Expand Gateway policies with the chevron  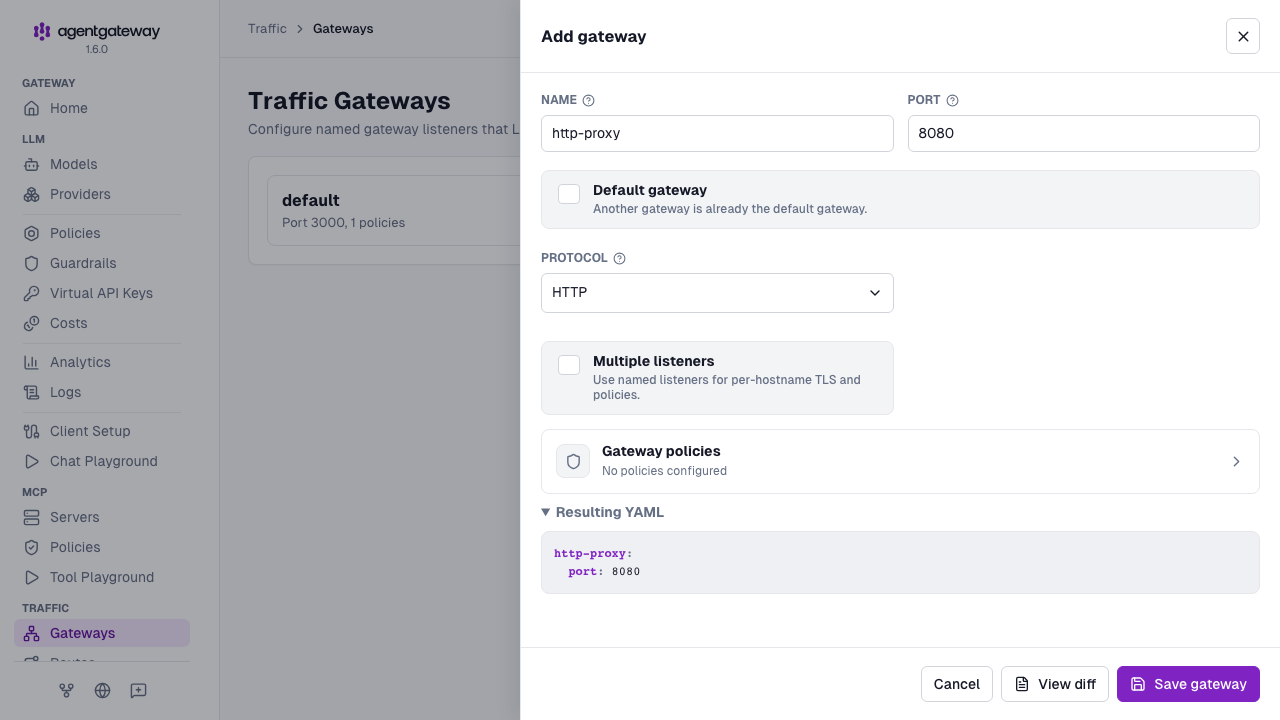pyautogui.click(x=1236, y=462)
